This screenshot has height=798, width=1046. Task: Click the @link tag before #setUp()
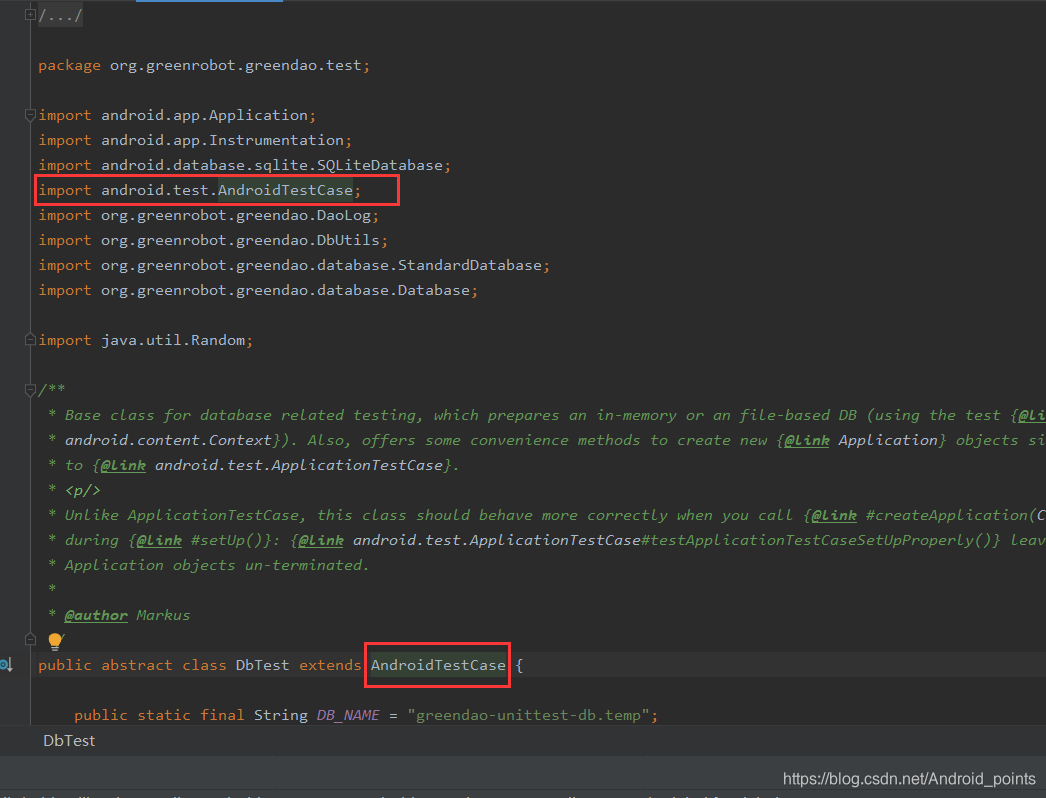[x=159, y=540]
